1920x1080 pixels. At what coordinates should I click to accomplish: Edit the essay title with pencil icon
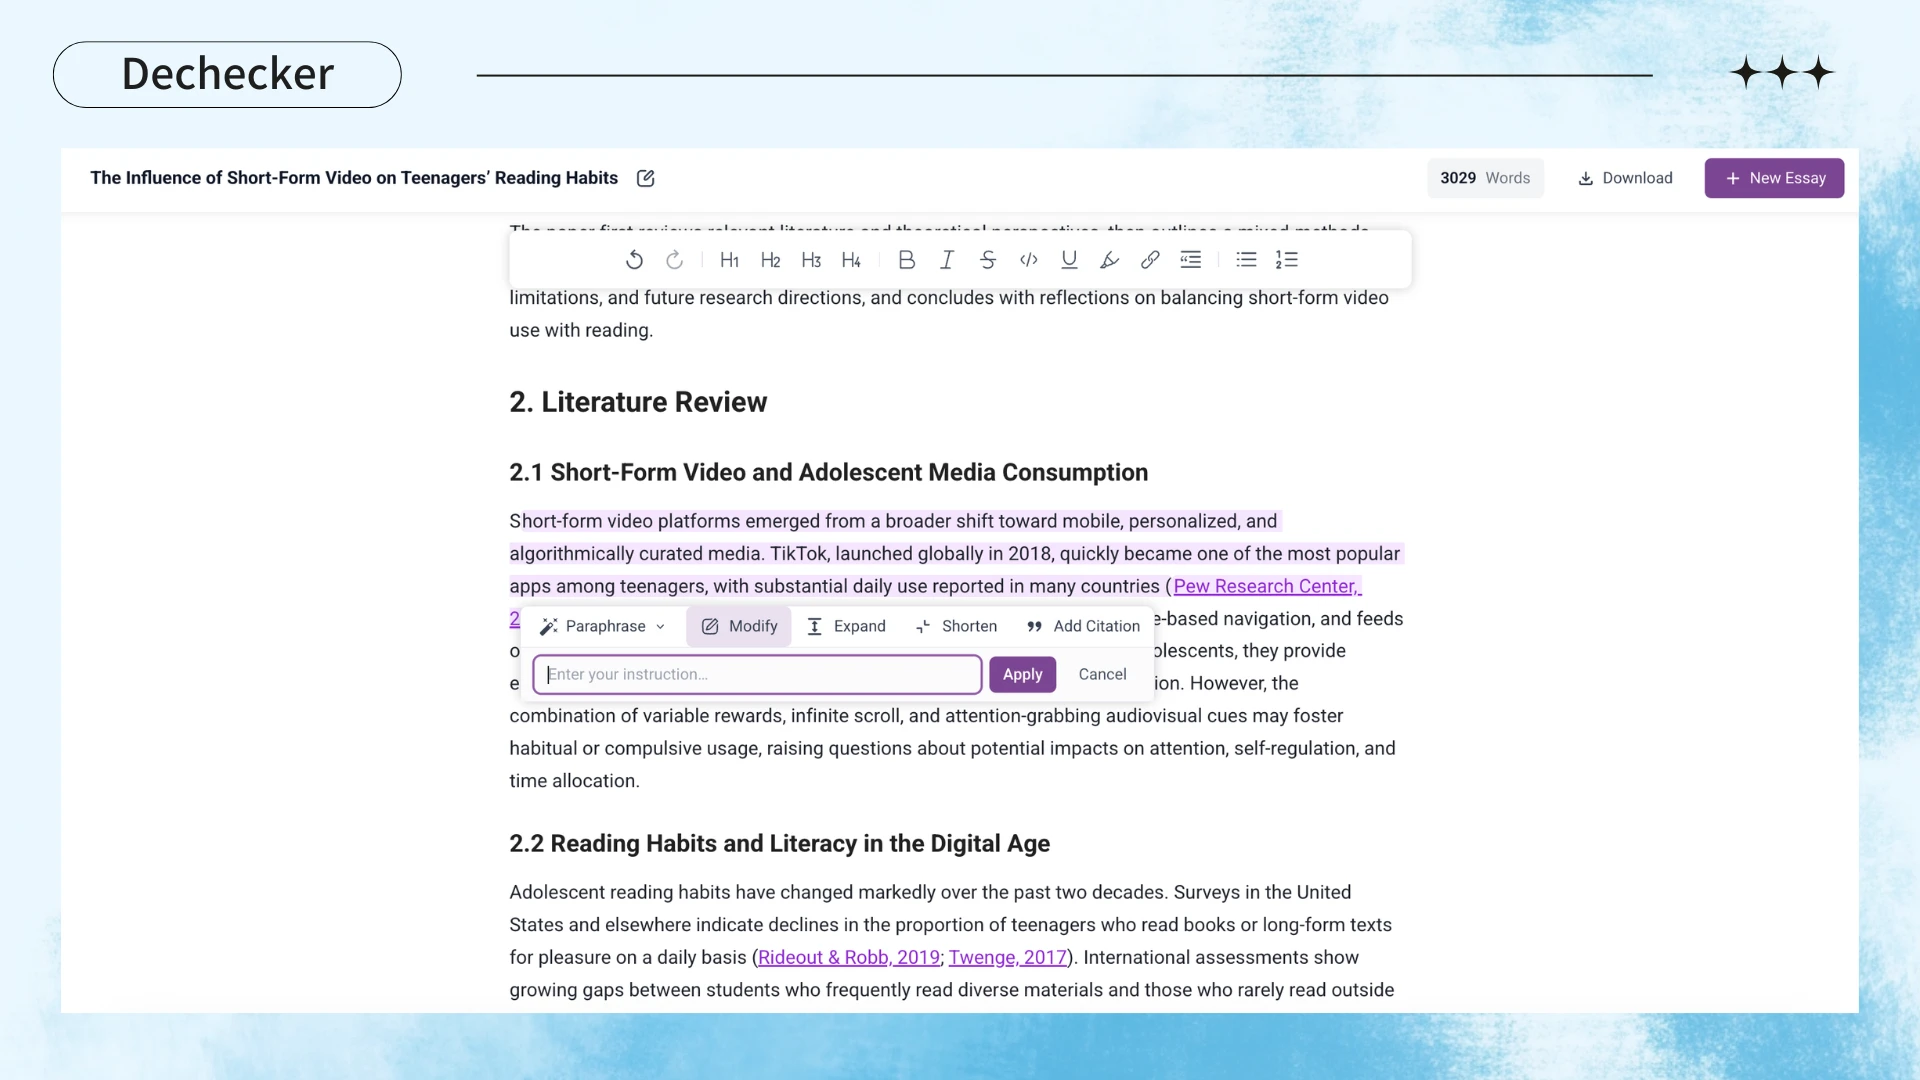(646, 178)
